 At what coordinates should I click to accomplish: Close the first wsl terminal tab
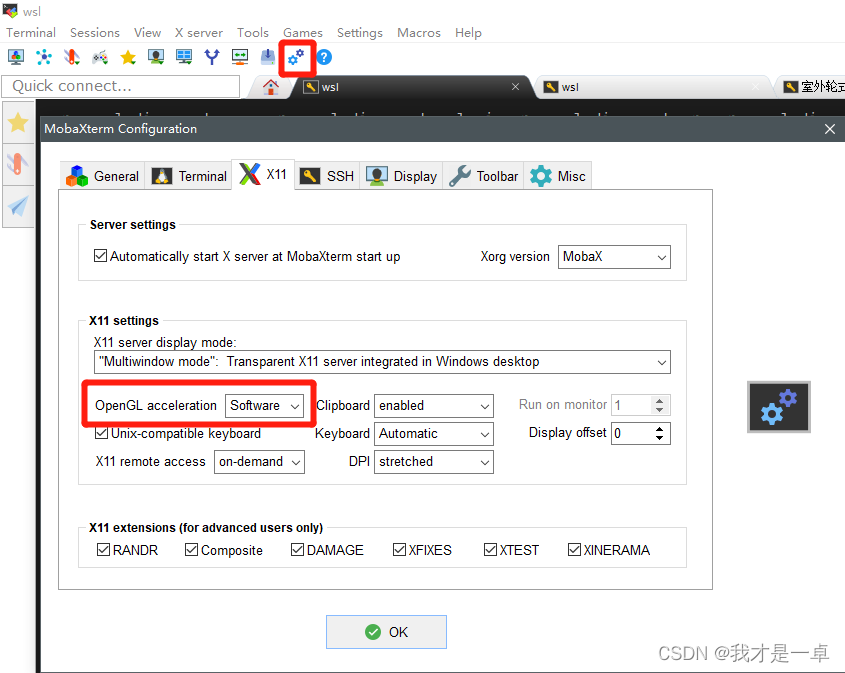pyautogui.click(x=515, y=87)
